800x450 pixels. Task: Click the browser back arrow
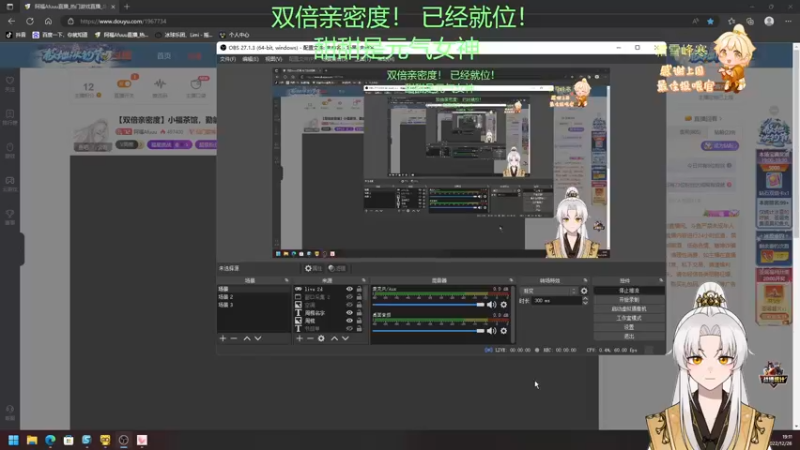[x=11, y=21]
